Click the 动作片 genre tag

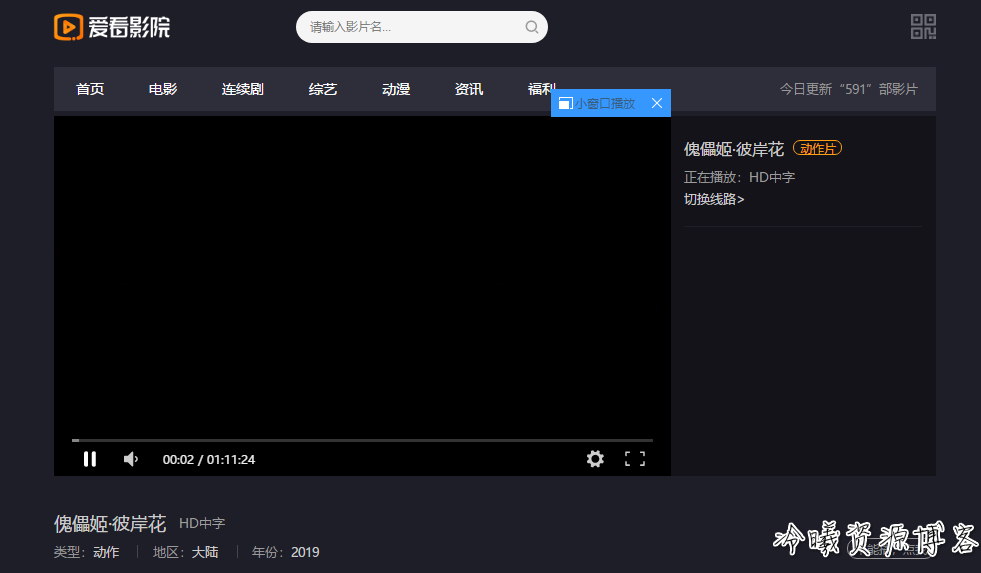pos(817,148)
